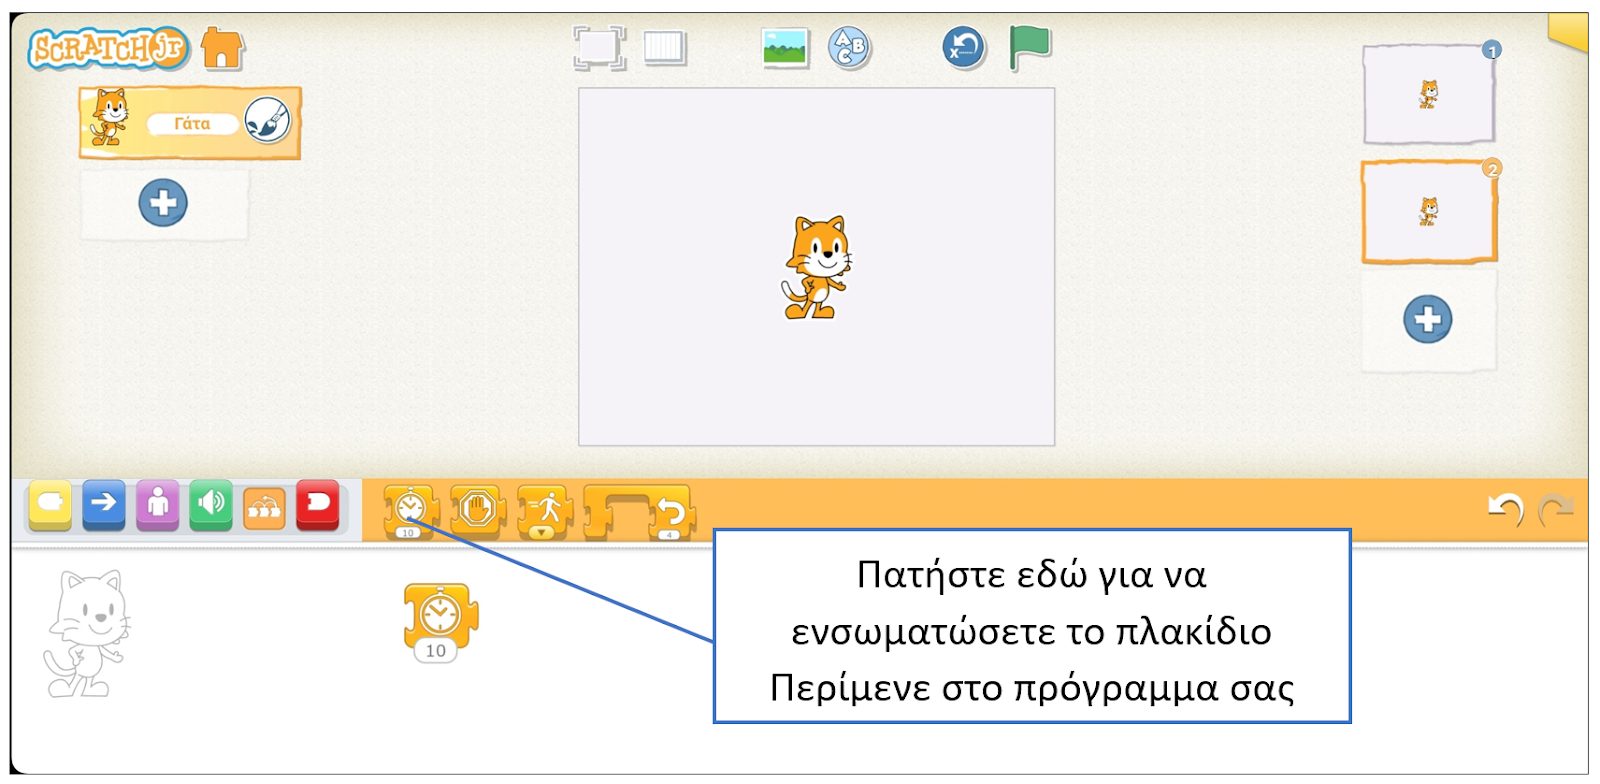Change the stage background image
Screen dimensions: 1600x784
coord(785,47)
